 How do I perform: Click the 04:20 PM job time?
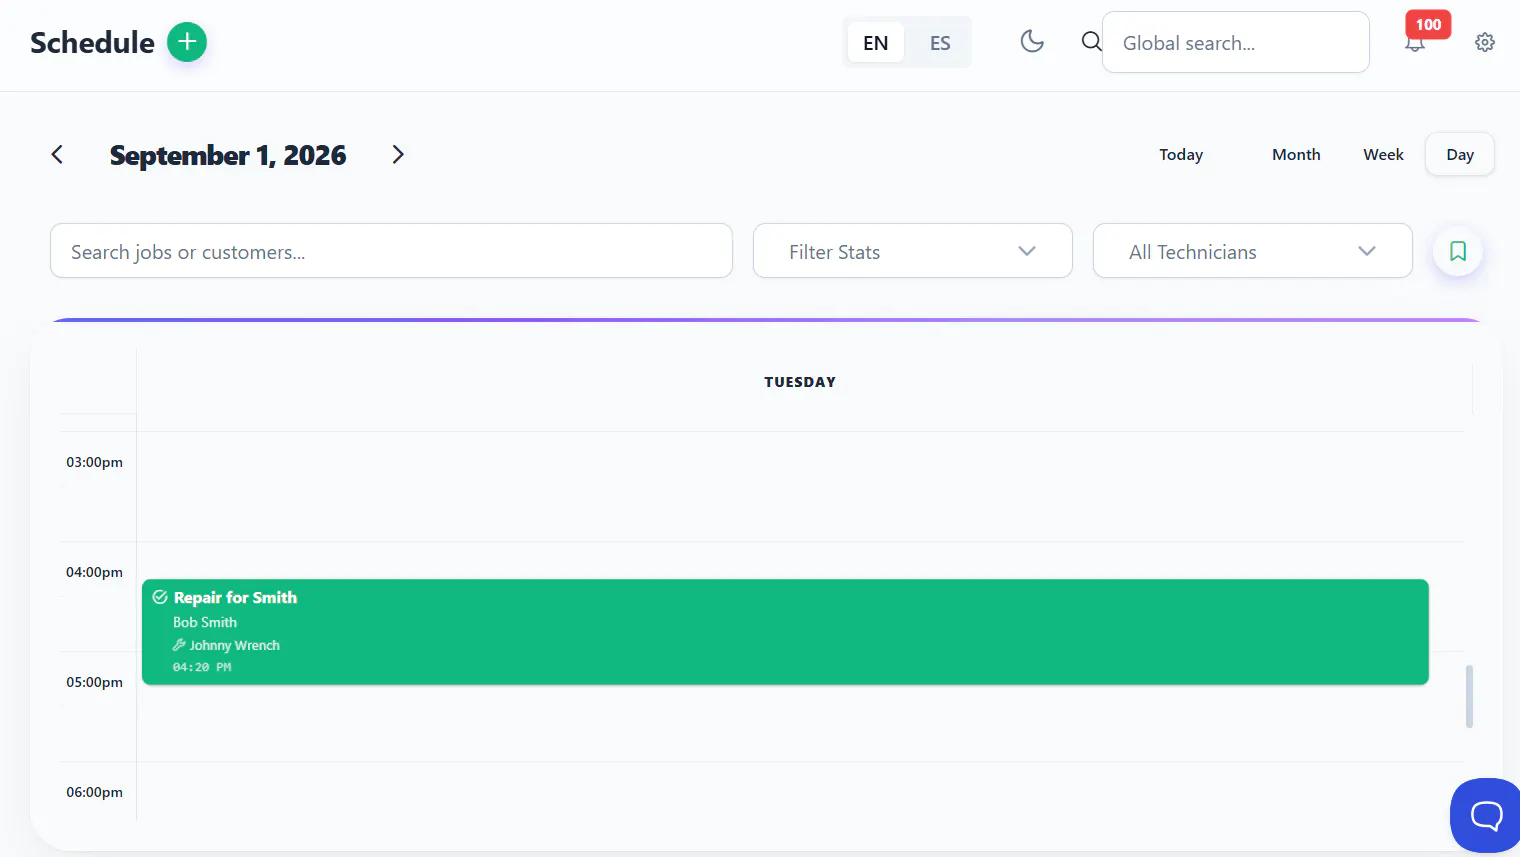[x=202, y=667]
